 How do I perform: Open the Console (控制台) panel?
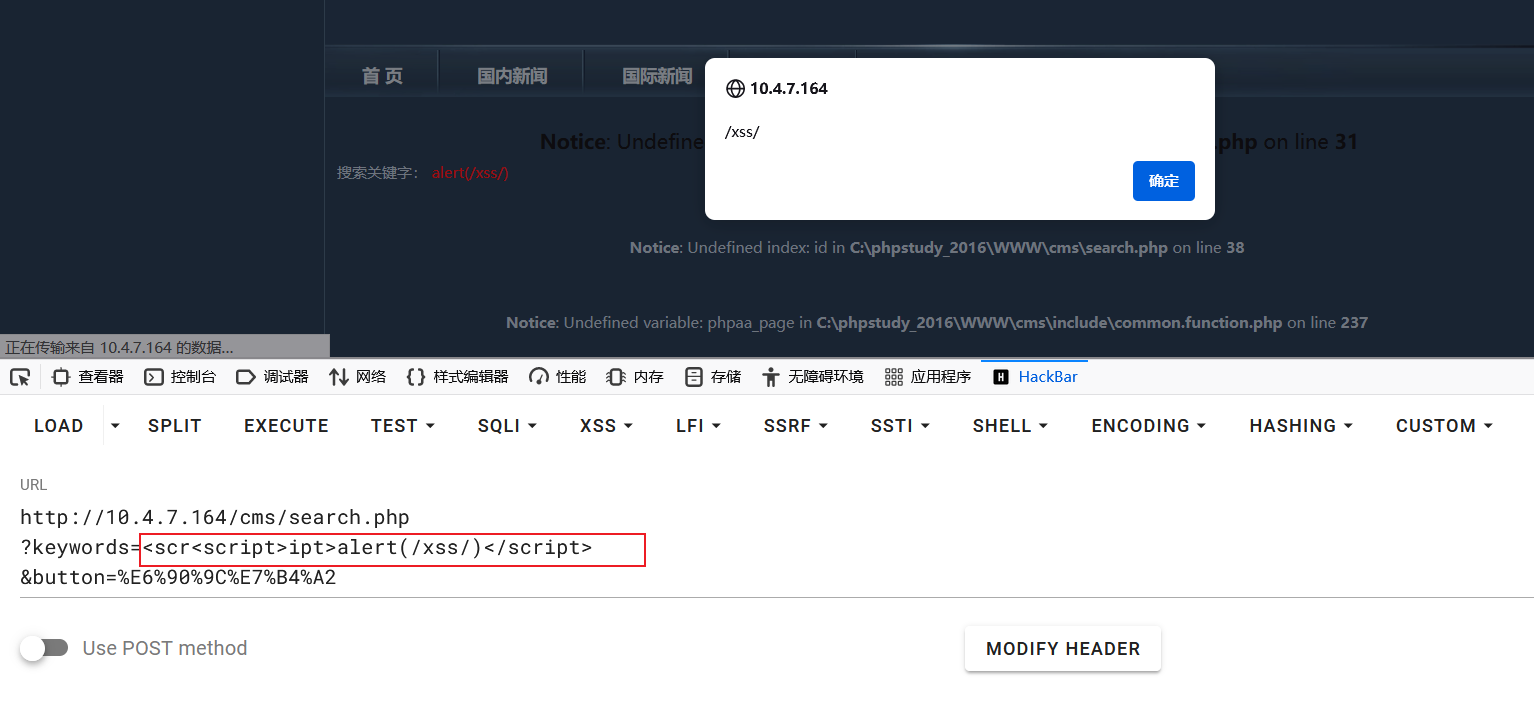point(180,377)
